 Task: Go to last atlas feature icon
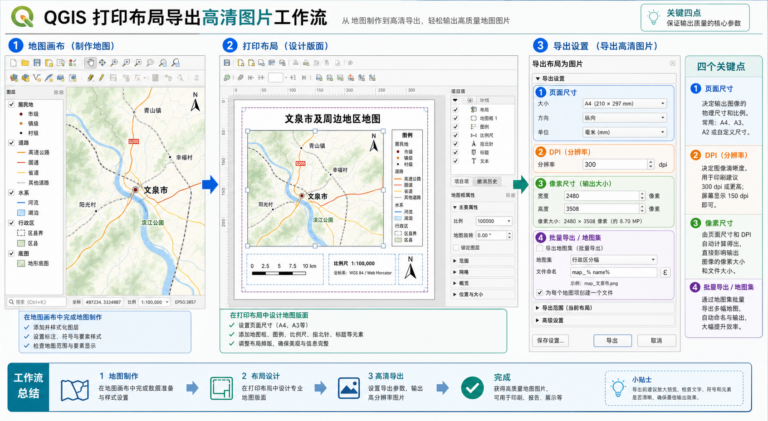[304, 77]
